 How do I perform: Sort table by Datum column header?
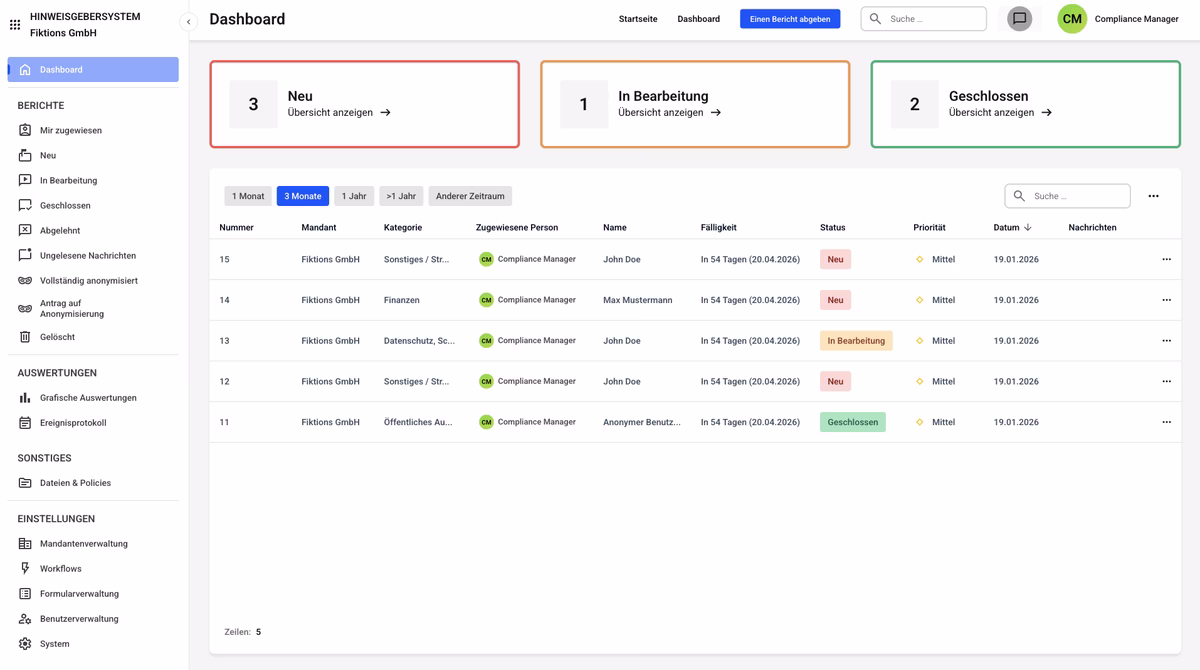tap(1006, 228)
